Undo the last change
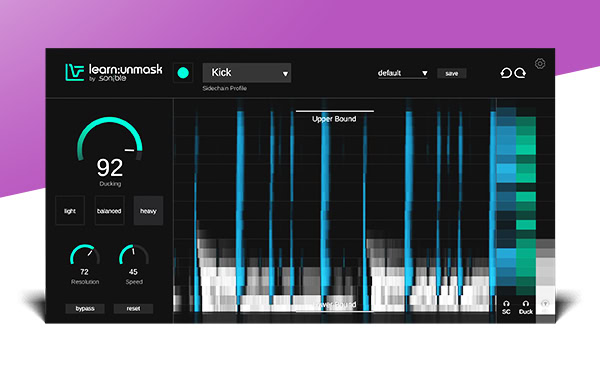 [506, 73]
